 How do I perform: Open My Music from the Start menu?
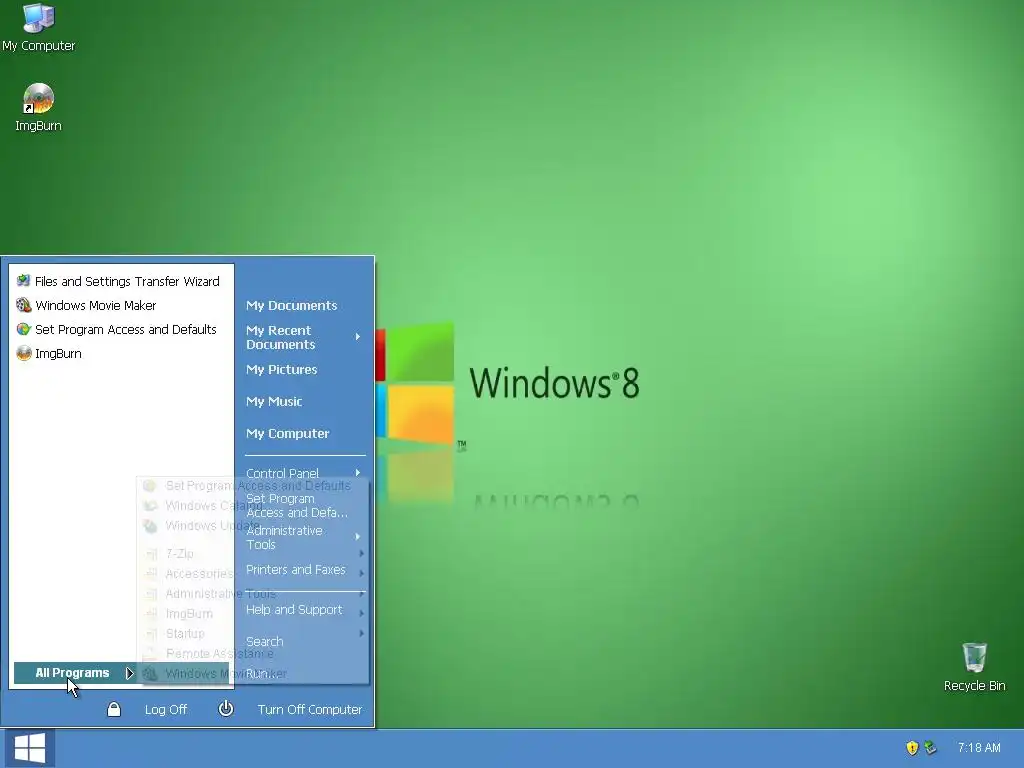tap(274, 401)
